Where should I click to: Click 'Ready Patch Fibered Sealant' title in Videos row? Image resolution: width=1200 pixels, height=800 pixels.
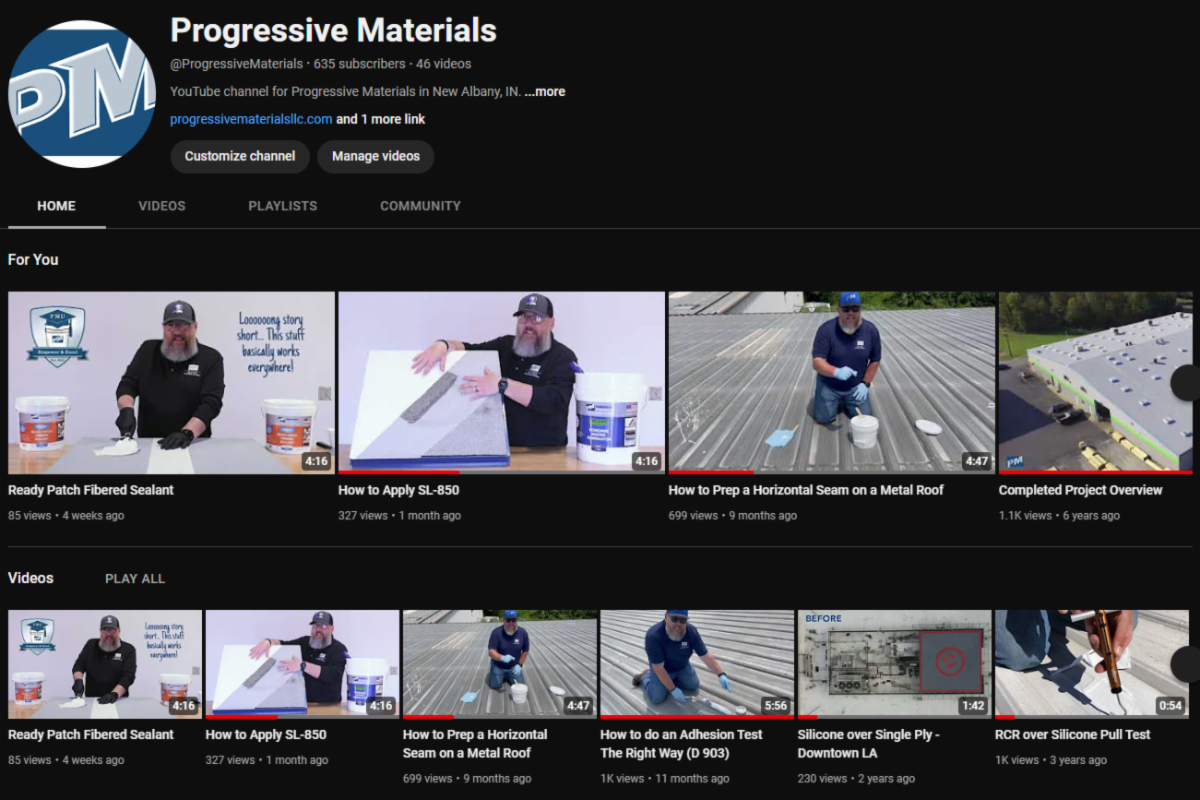91,734
